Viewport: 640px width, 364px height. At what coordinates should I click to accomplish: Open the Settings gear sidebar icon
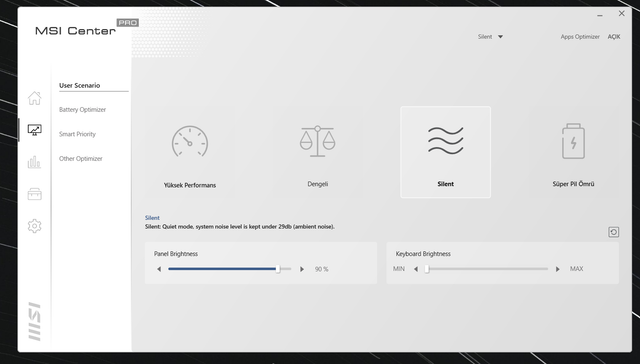34,226
